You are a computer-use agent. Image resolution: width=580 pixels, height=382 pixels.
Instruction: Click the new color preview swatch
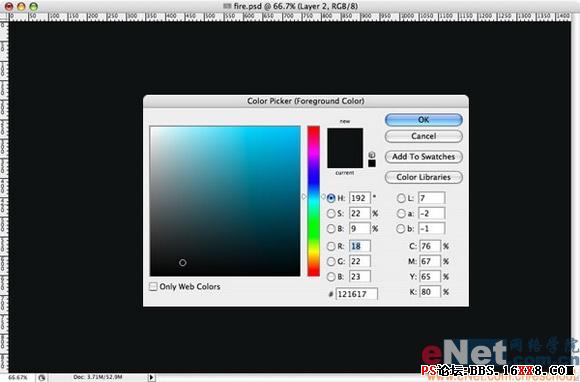[x=345, y=138]
